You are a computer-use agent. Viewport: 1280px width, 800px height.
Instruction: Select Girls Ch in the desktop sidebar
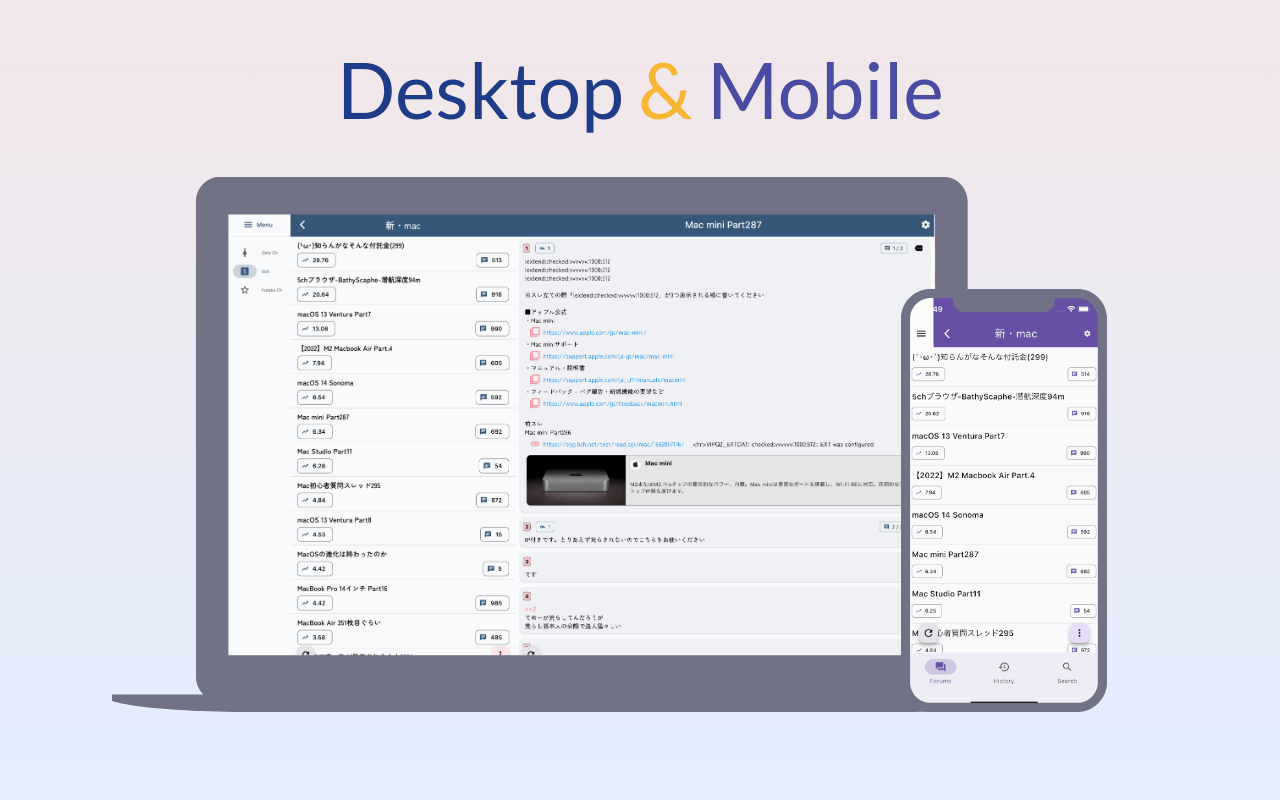pos(258,253)
